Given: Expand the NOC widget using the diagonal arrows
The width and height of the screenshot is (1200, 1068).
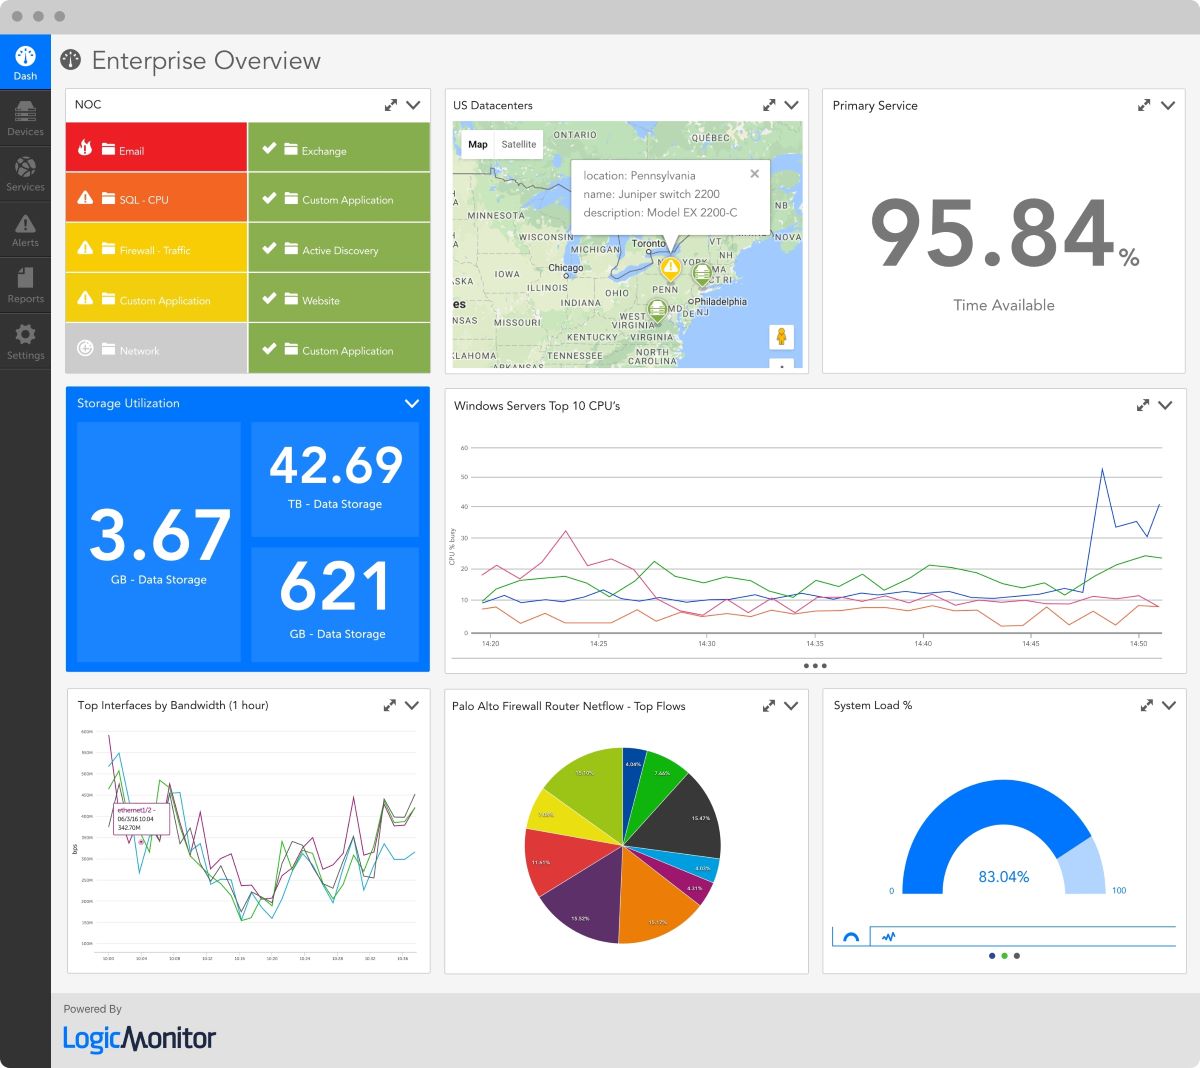Looking at the screenshot, I should [x=390, y=103].
